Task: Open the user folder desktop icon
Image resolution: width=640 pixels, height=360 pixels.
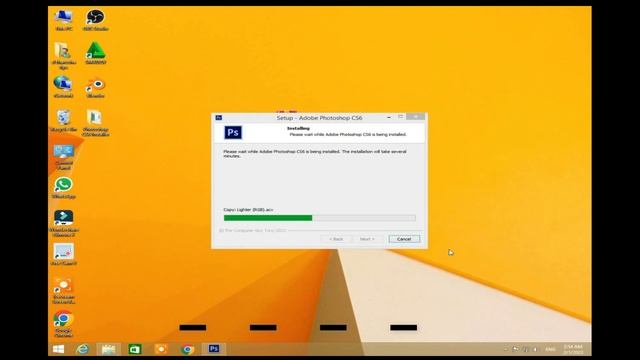Action: pos(64,56)
